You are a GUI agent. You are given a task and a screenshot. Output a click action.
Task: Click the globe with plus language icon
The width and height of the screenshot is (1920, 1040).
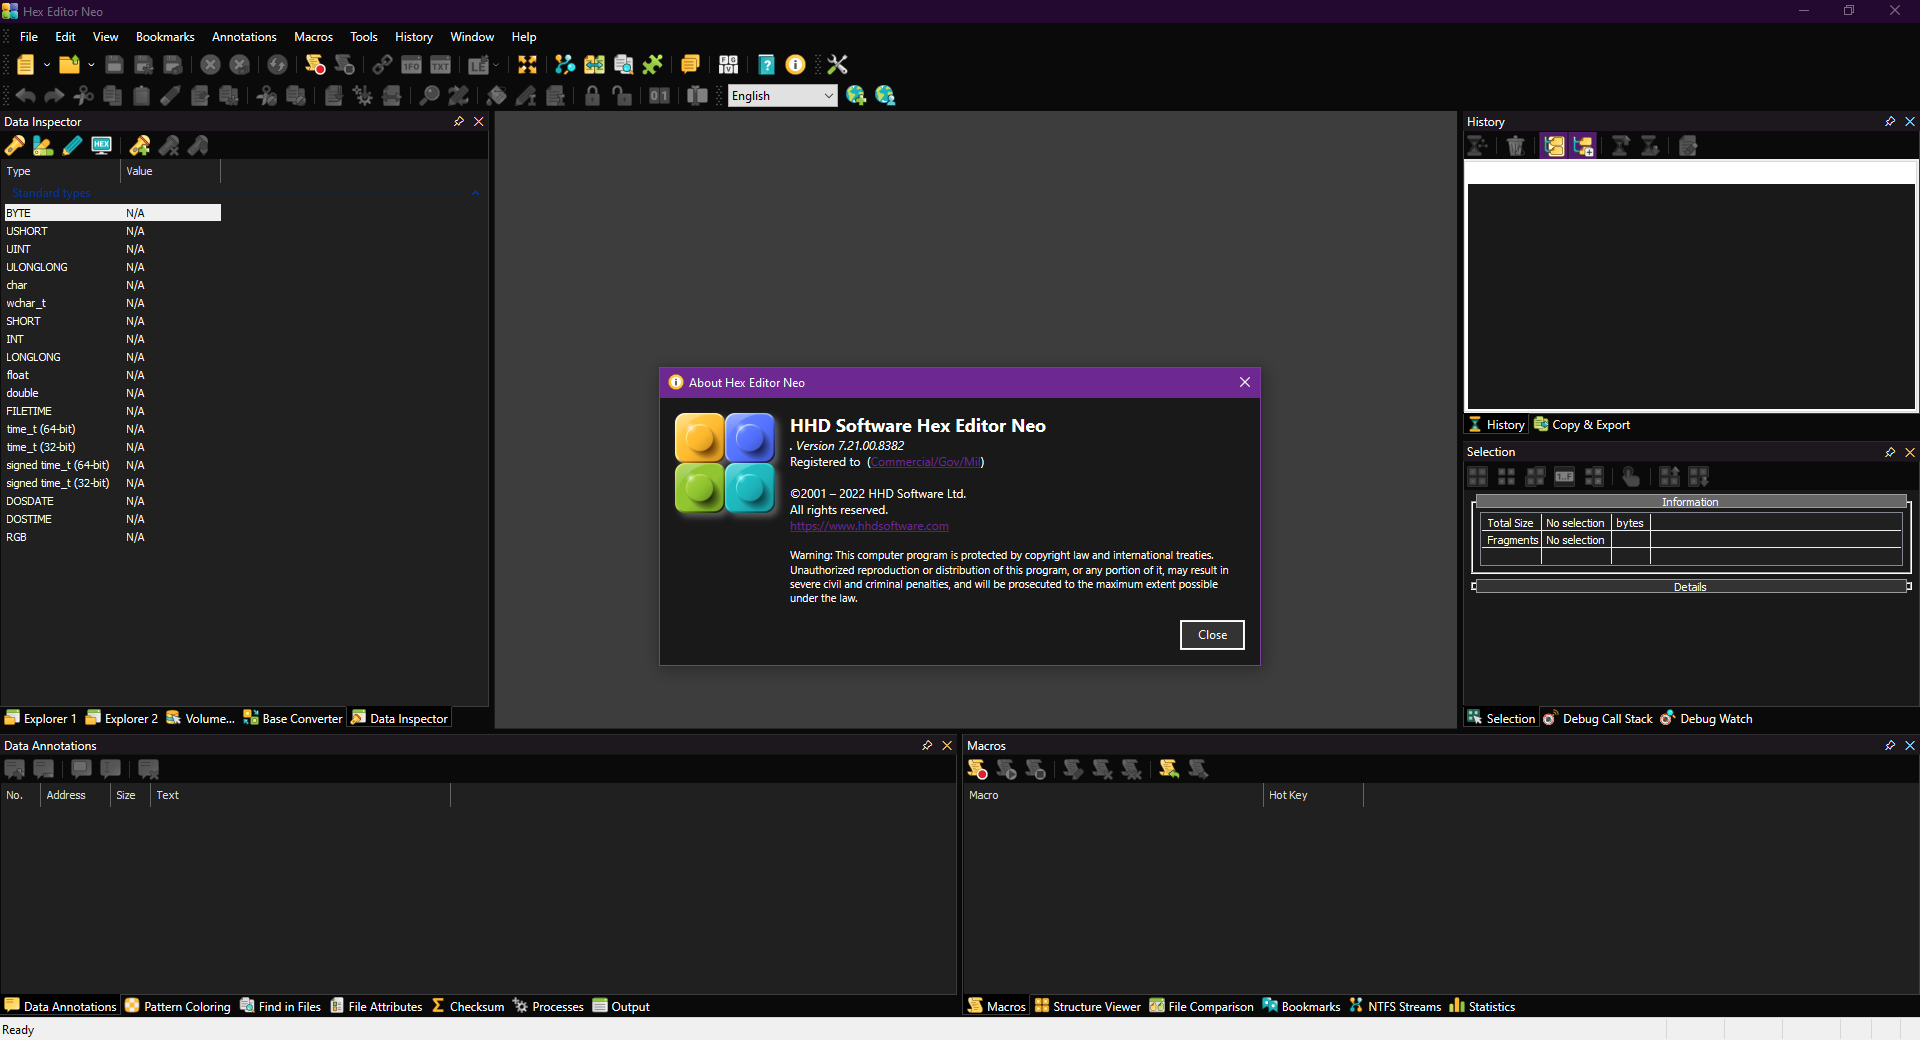pyautogui.click(x=855, y=96)
